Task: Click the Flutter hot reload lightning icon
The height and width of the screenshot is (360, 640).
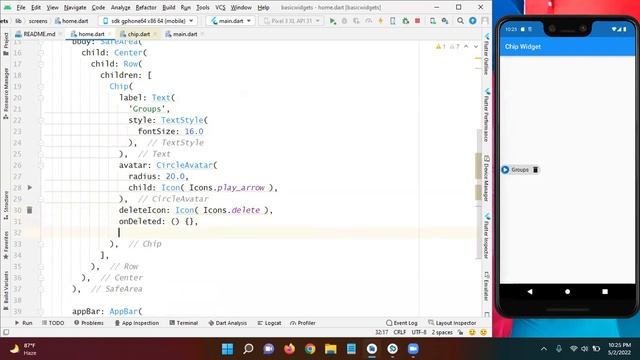Action: [x=380, y=21]
